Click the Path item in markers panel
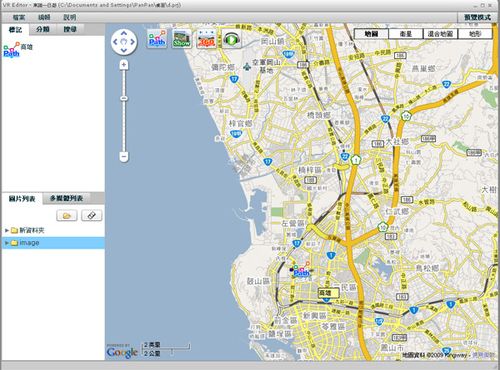This screenshot has width=500, height=370. (12, 50)
